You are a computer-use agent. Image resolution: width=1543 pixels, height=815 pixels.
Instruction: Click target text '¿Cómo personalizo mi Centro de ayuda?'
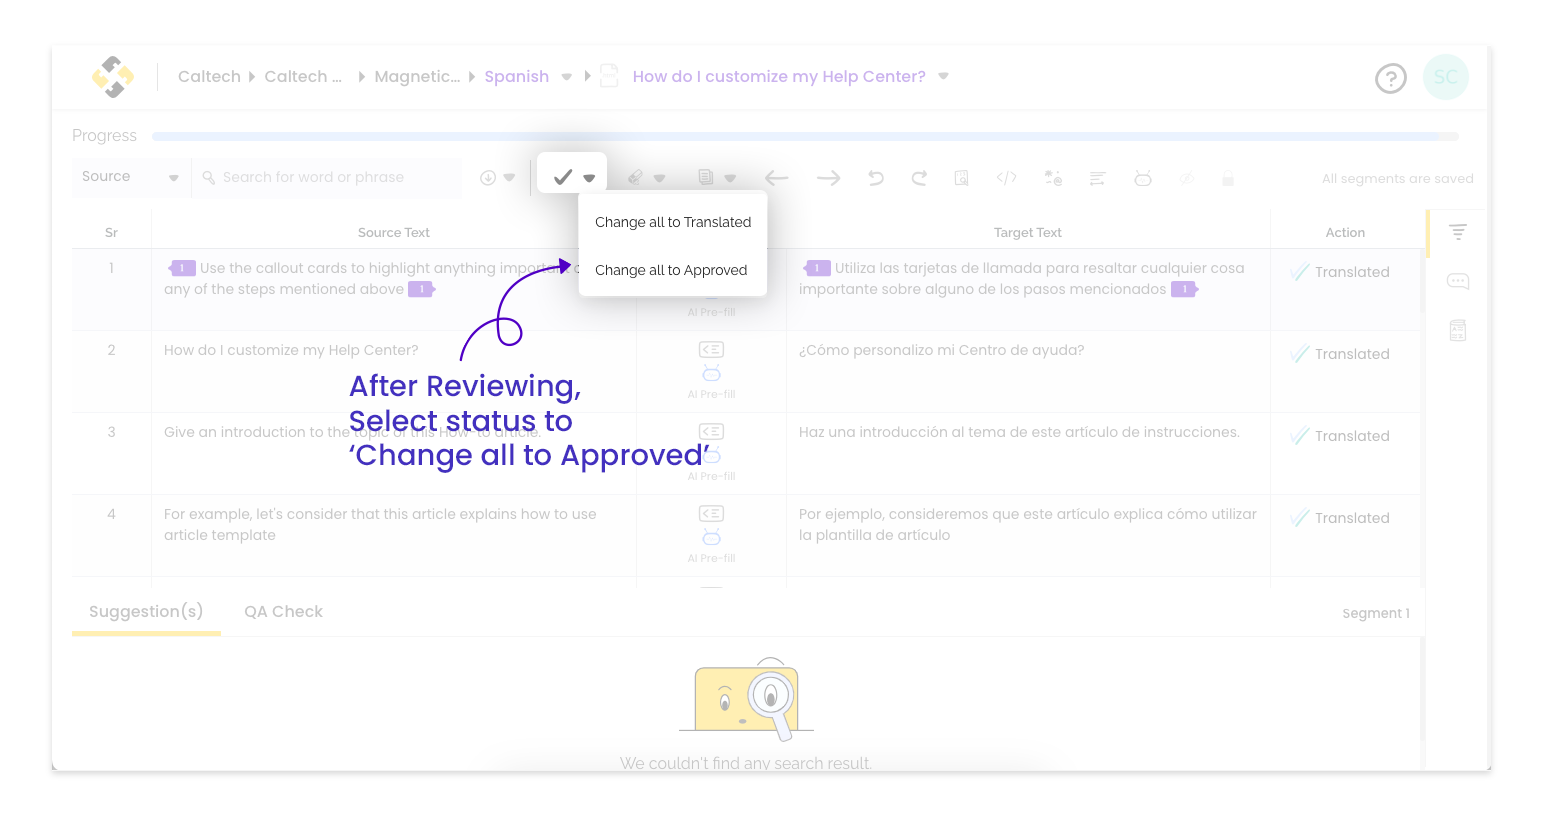(941, 350)
